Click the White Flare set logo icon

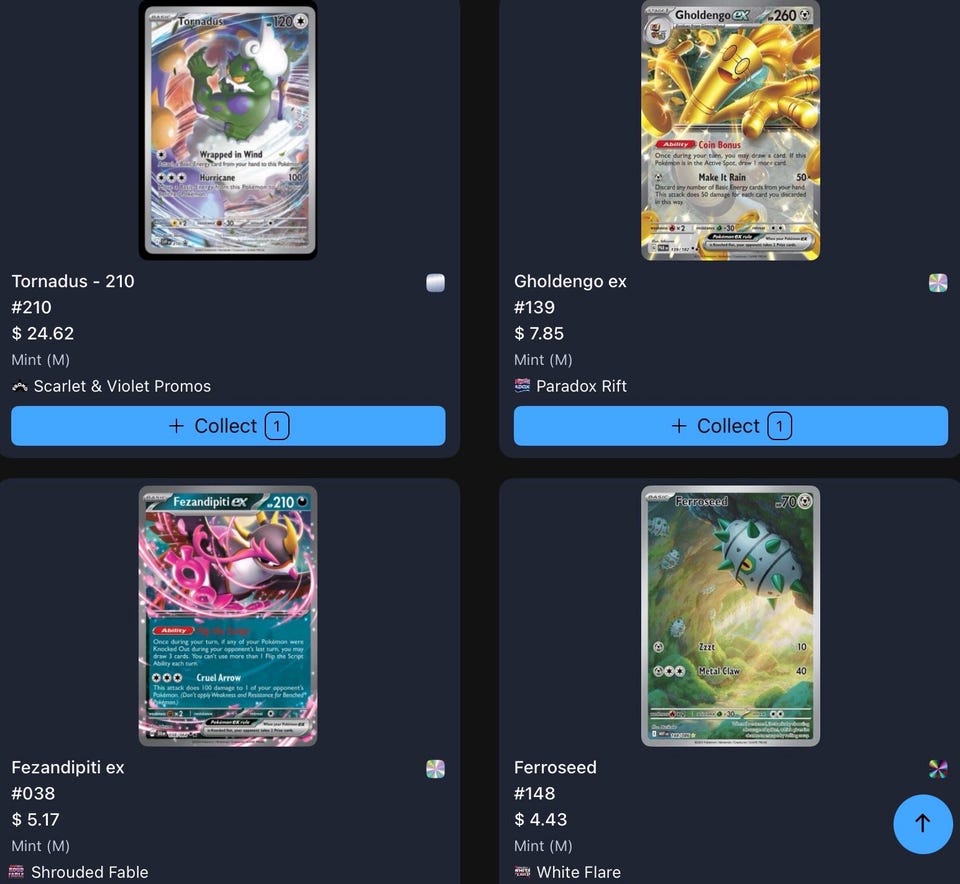(x=522, y=872)
